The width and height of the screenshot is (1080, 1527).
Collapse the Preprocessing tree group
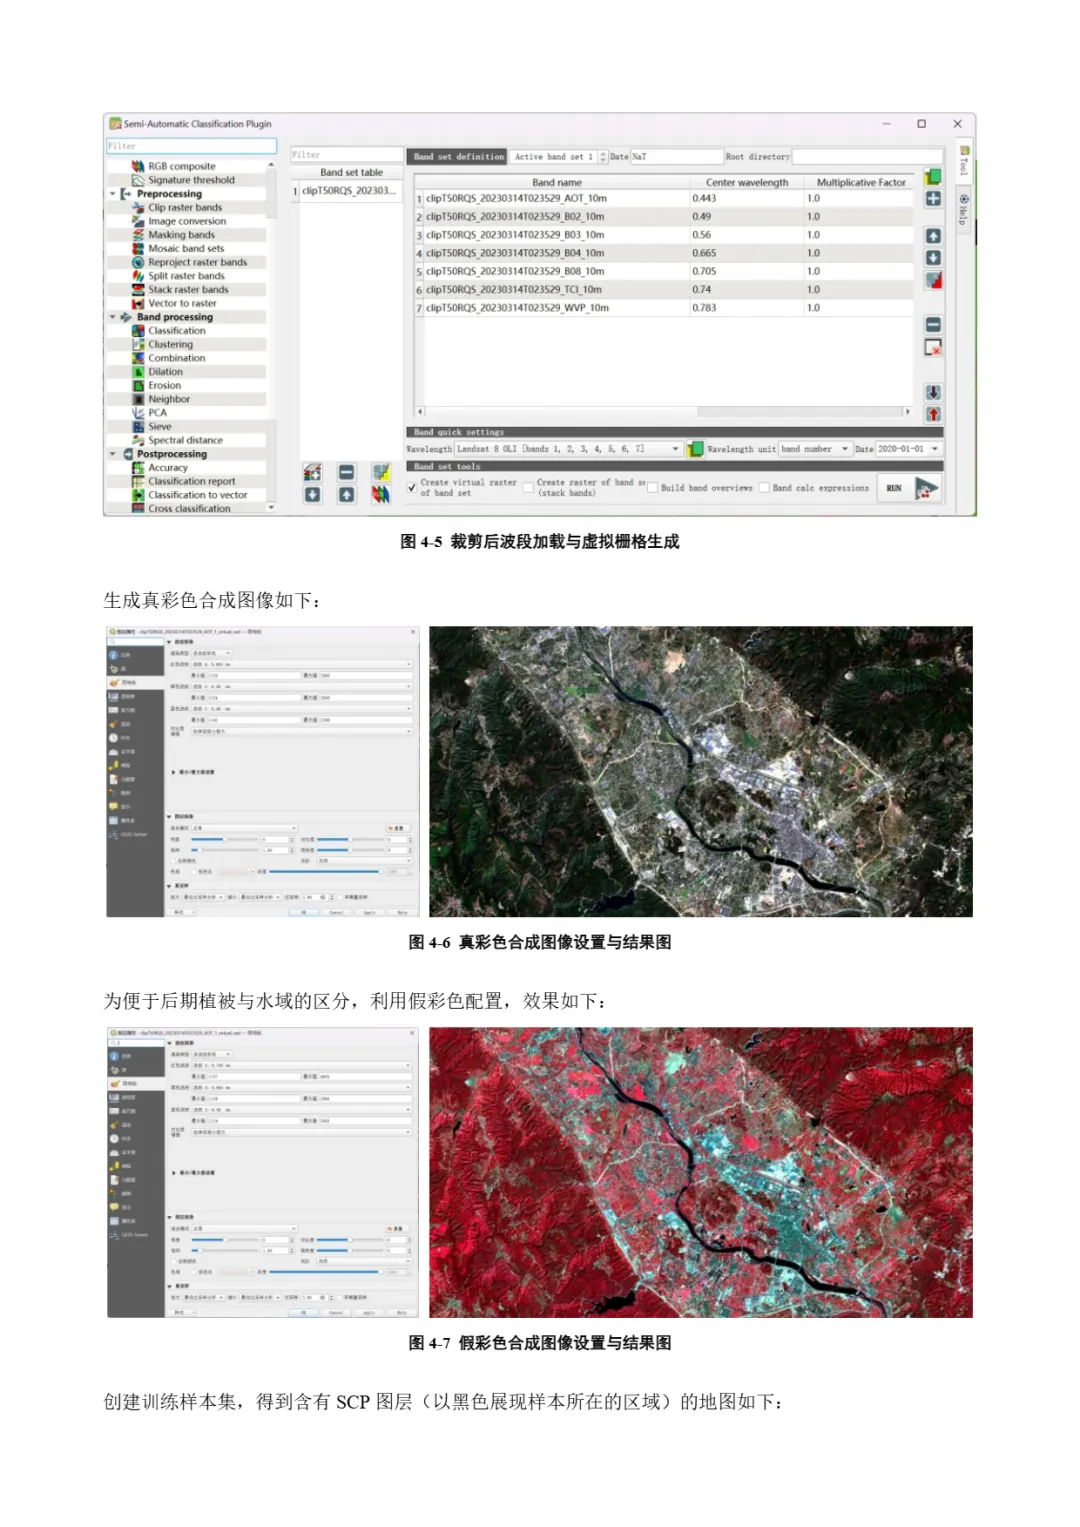(x=112, y=194)
